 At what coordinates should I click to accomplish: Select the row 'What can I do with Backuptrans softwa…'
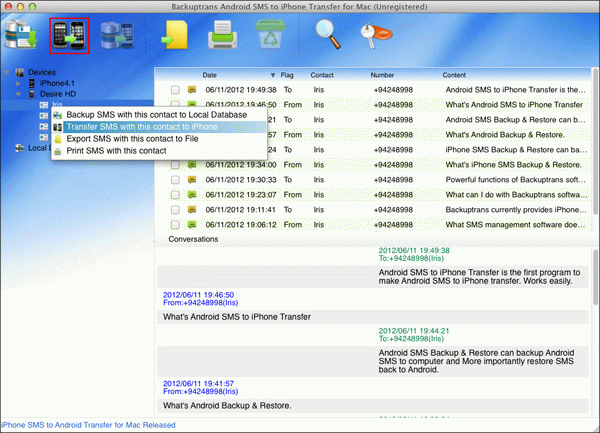pos(377,195)
